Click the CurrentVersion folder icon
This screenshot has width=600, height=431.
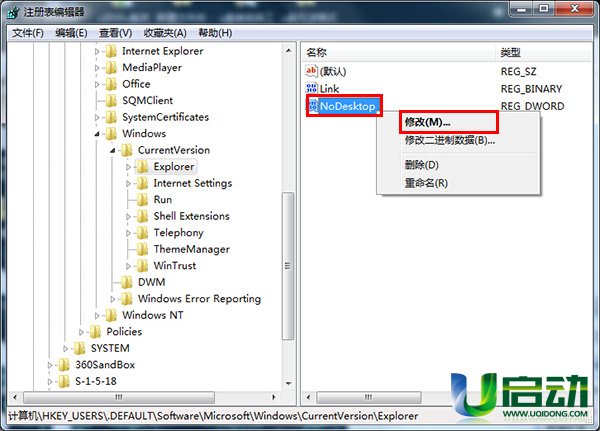click(127, 150)
